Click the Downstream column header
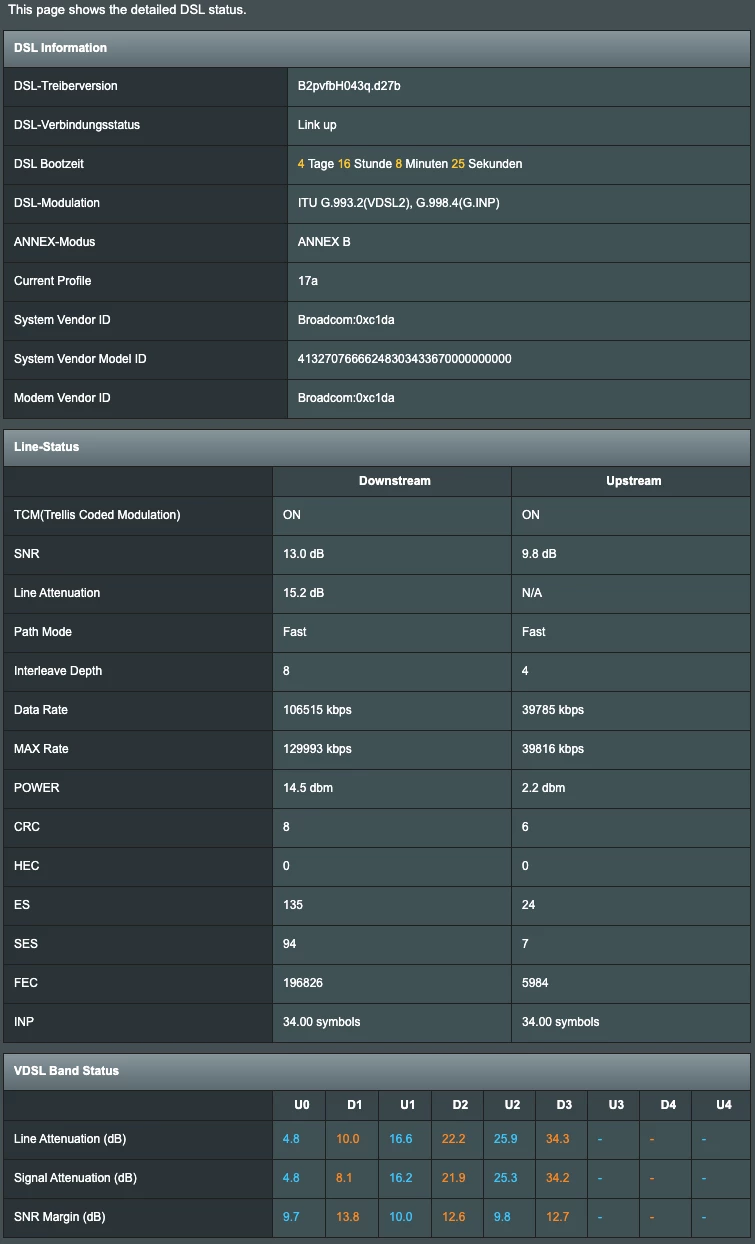The image size is (755, 1244). click(394, 481)
